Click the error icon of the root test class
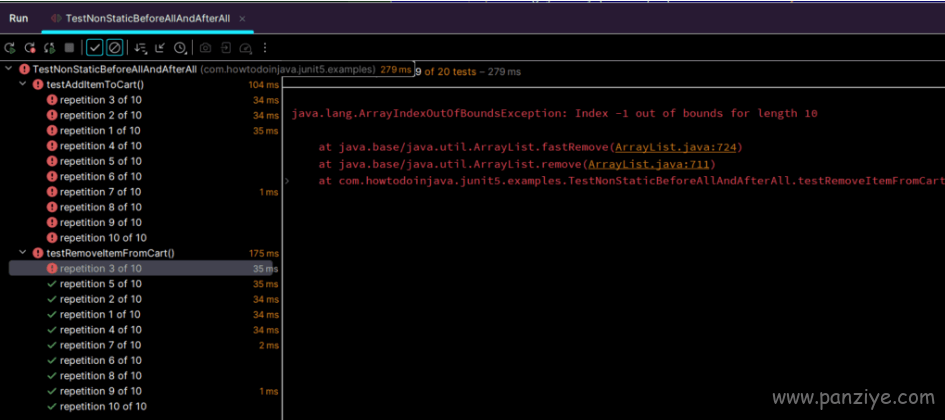This screenshot has width=945, height=420. click(x=25, y=69)
